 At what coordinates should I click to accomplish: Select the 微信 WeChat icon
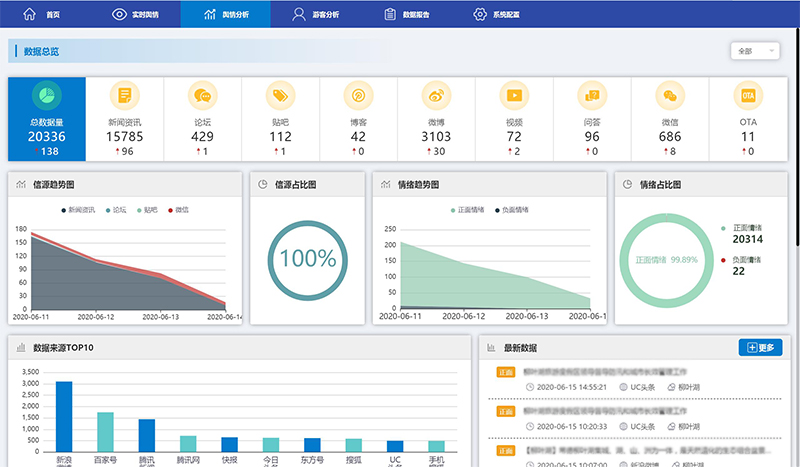(x=670, y=95)
